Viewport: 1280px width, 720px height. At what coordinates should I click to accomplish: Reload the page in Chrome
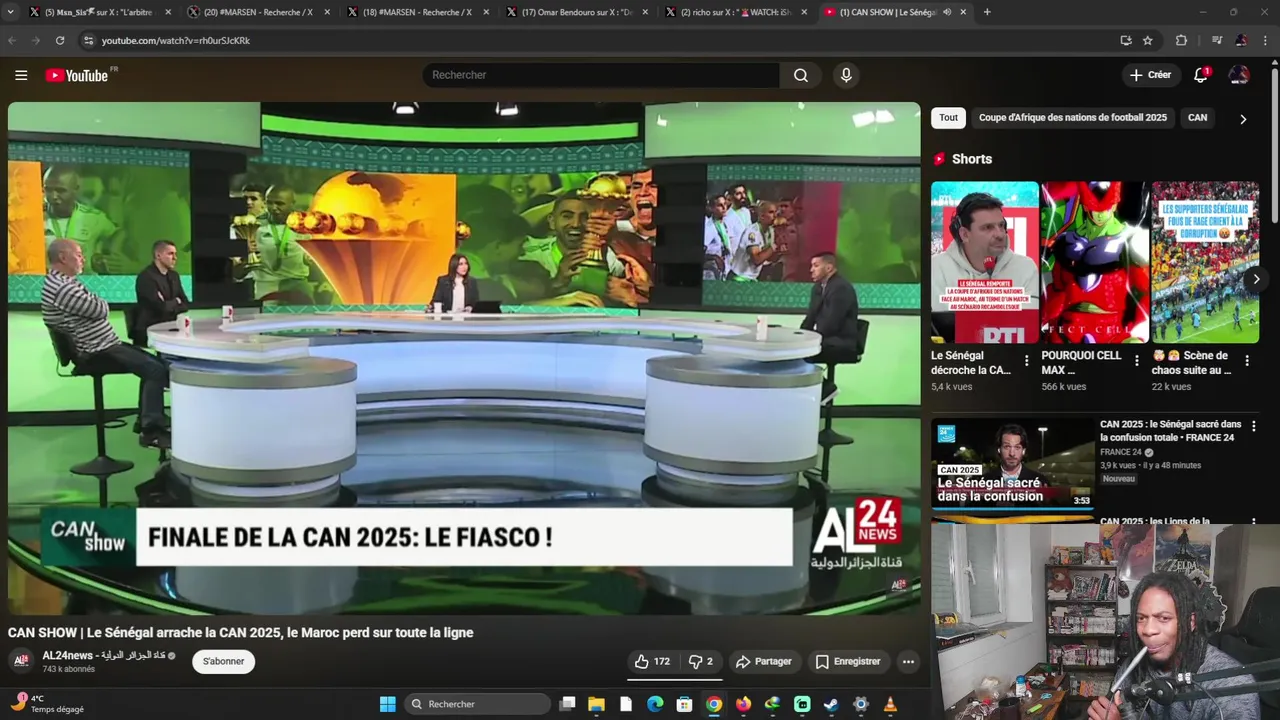click(60, 40)
